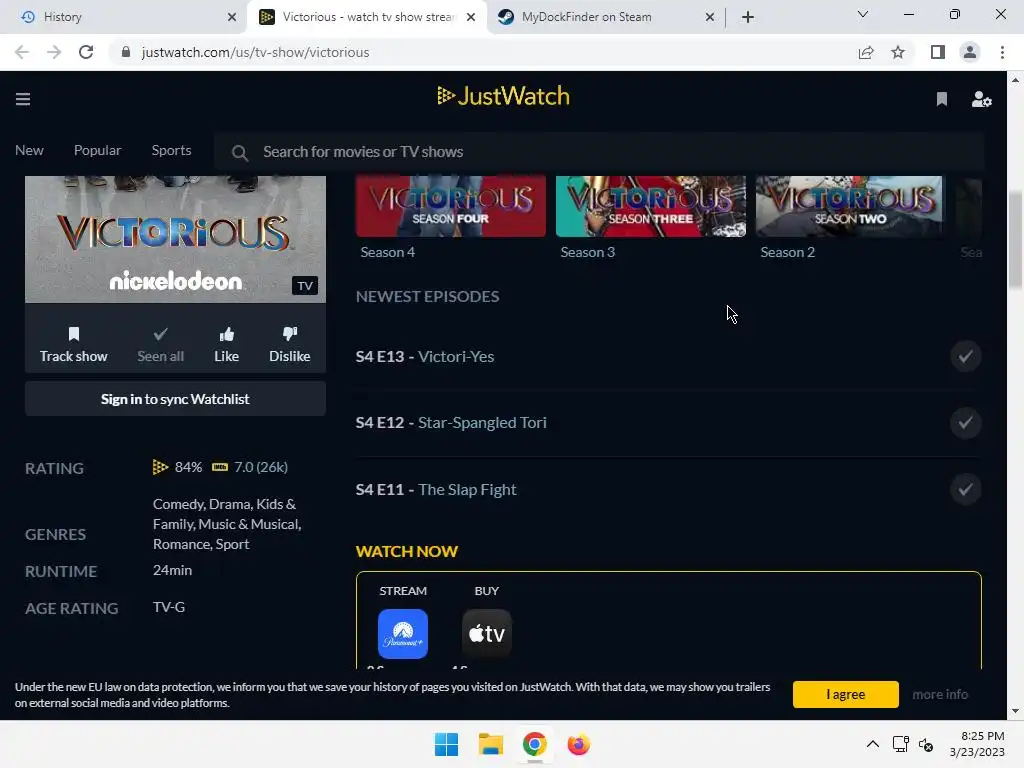Reload the current page

click(86, 52)
